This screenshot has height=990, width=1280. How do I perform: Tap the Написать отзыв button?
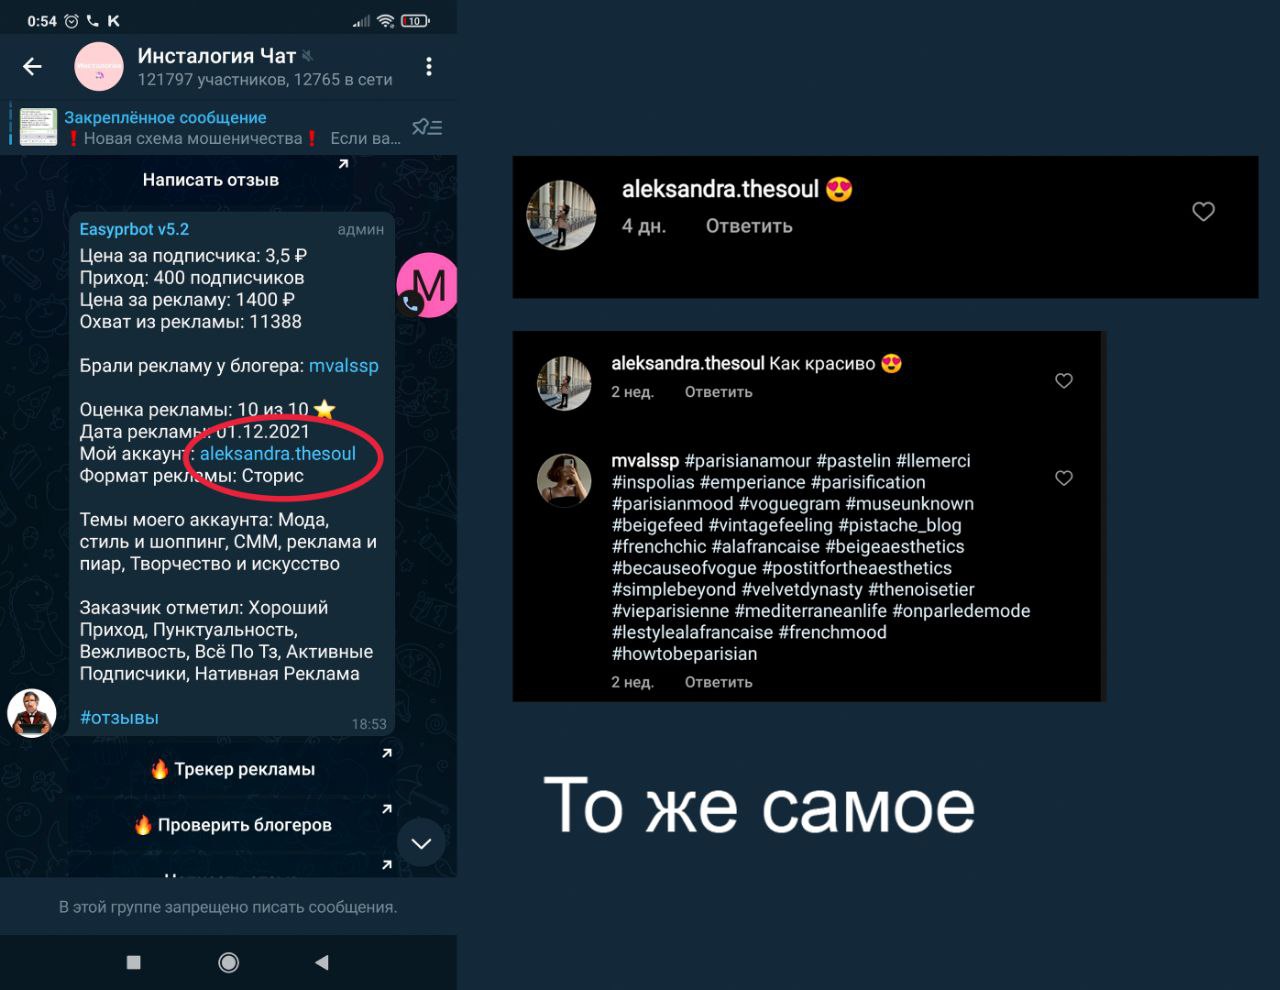(211, 180)
